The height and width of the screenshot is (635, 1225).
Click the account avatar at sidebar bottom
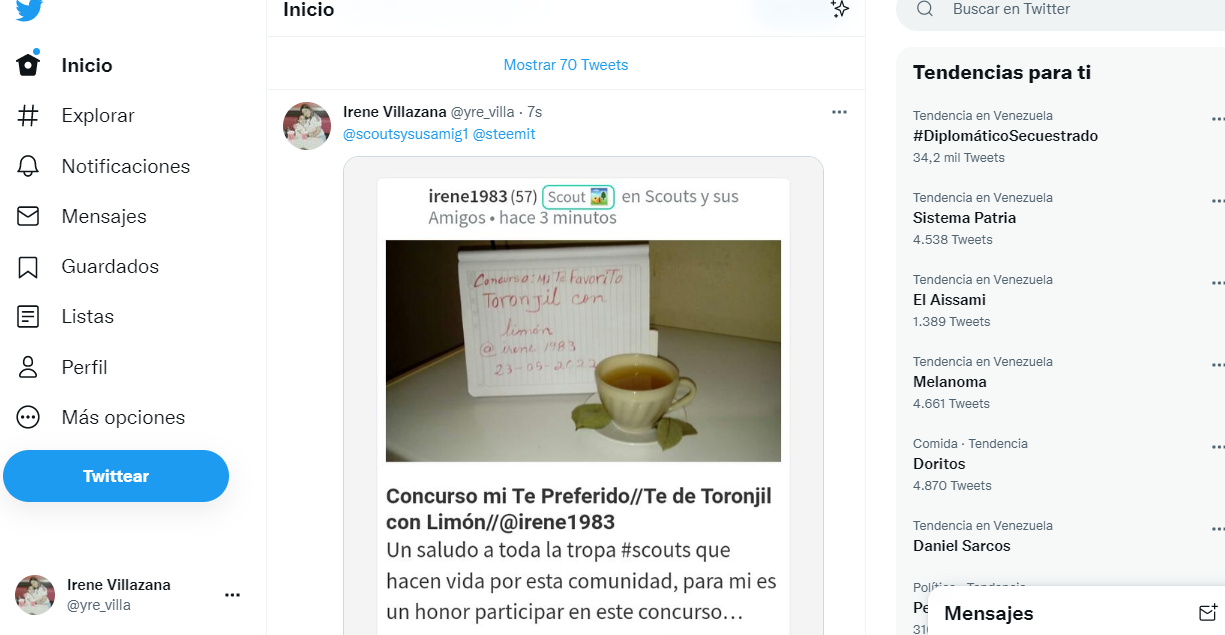(x=35, y=595)
